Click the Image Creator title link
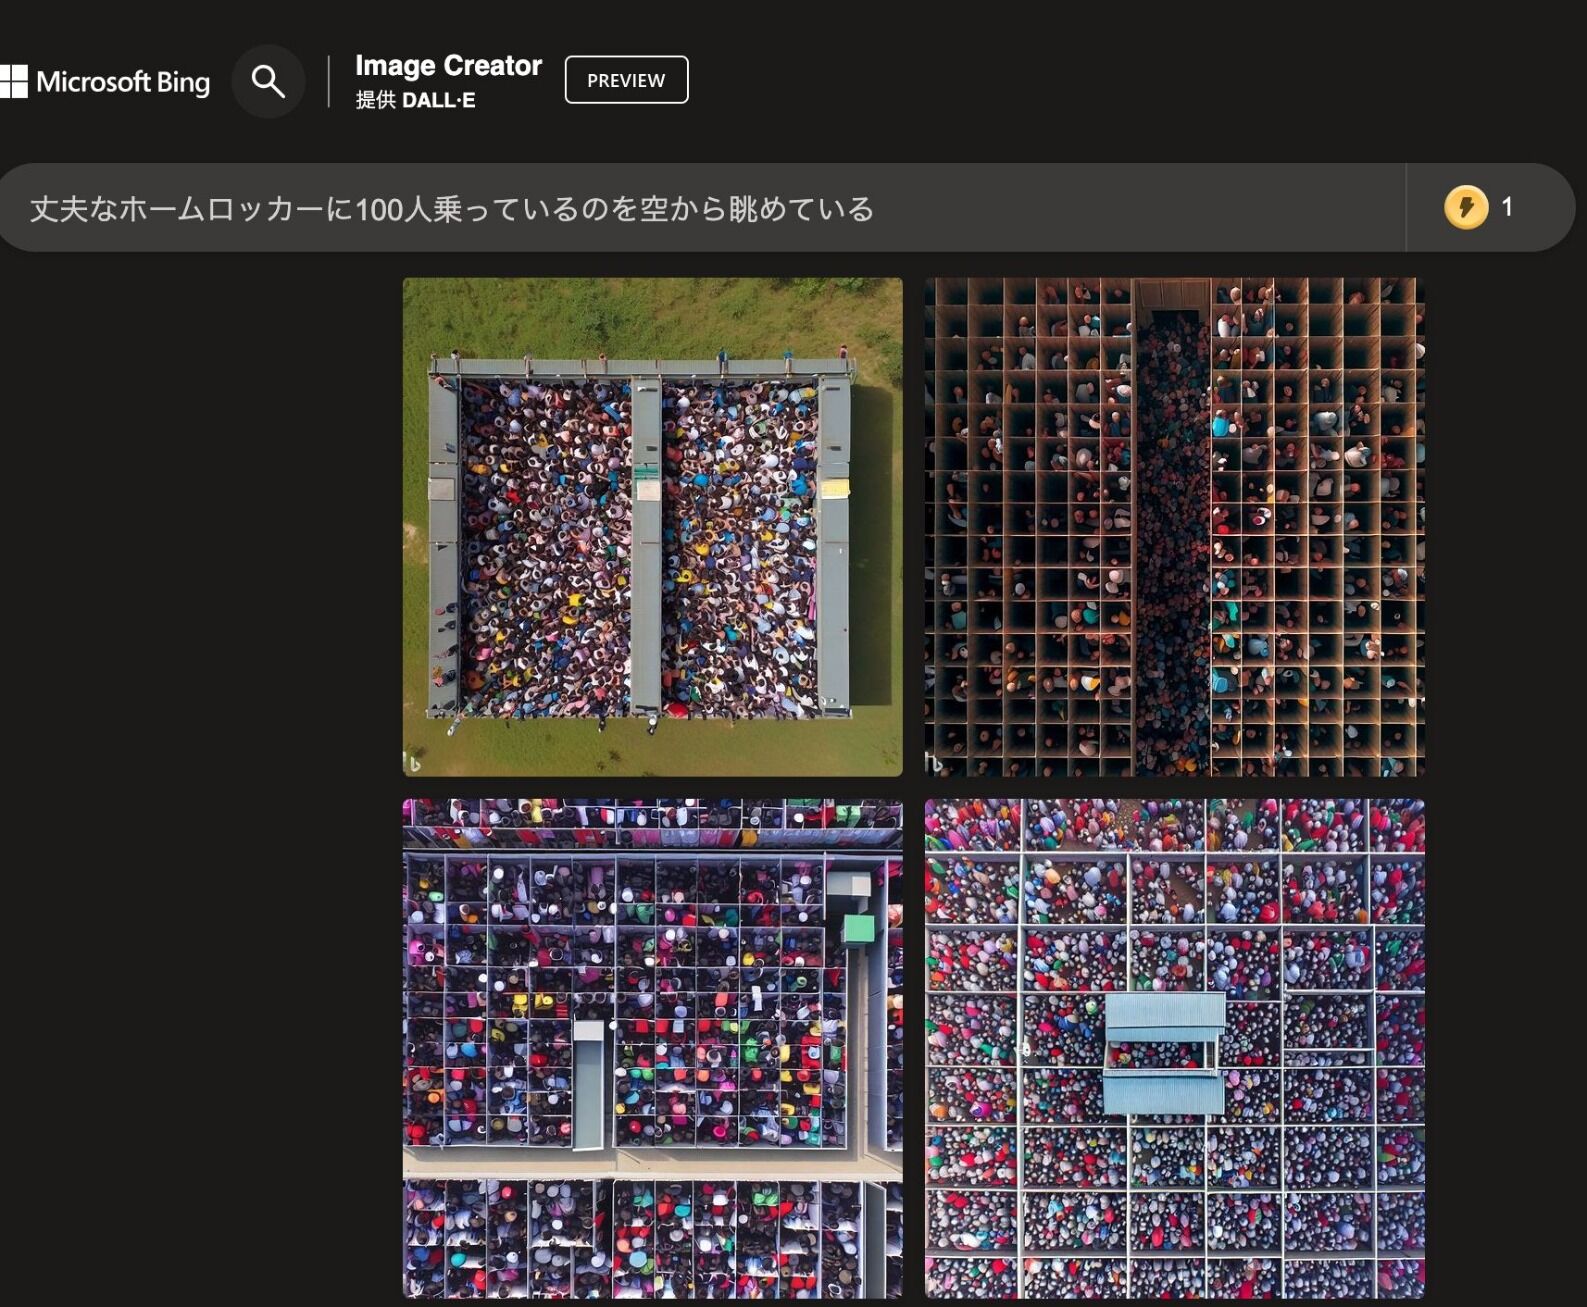This screenshot has width=1587, height=1307. tap(448, 65)
